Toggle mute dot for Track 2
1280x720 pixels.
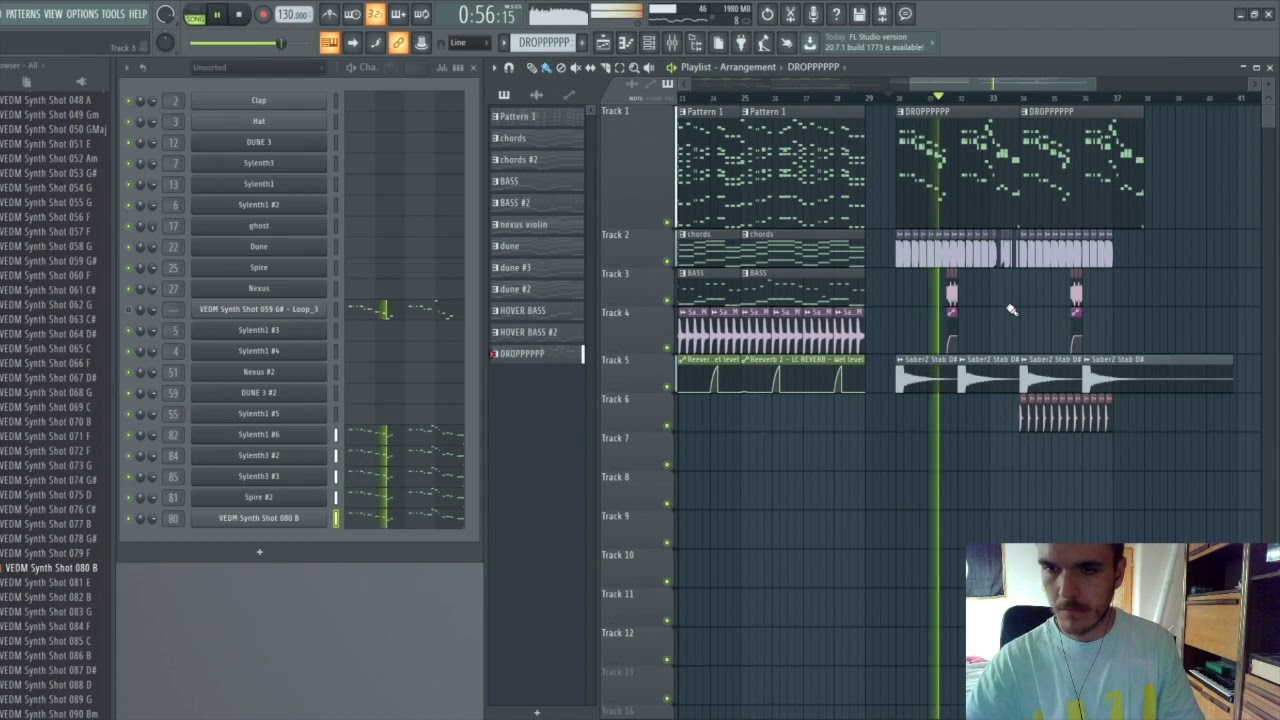tap(667, 261)
